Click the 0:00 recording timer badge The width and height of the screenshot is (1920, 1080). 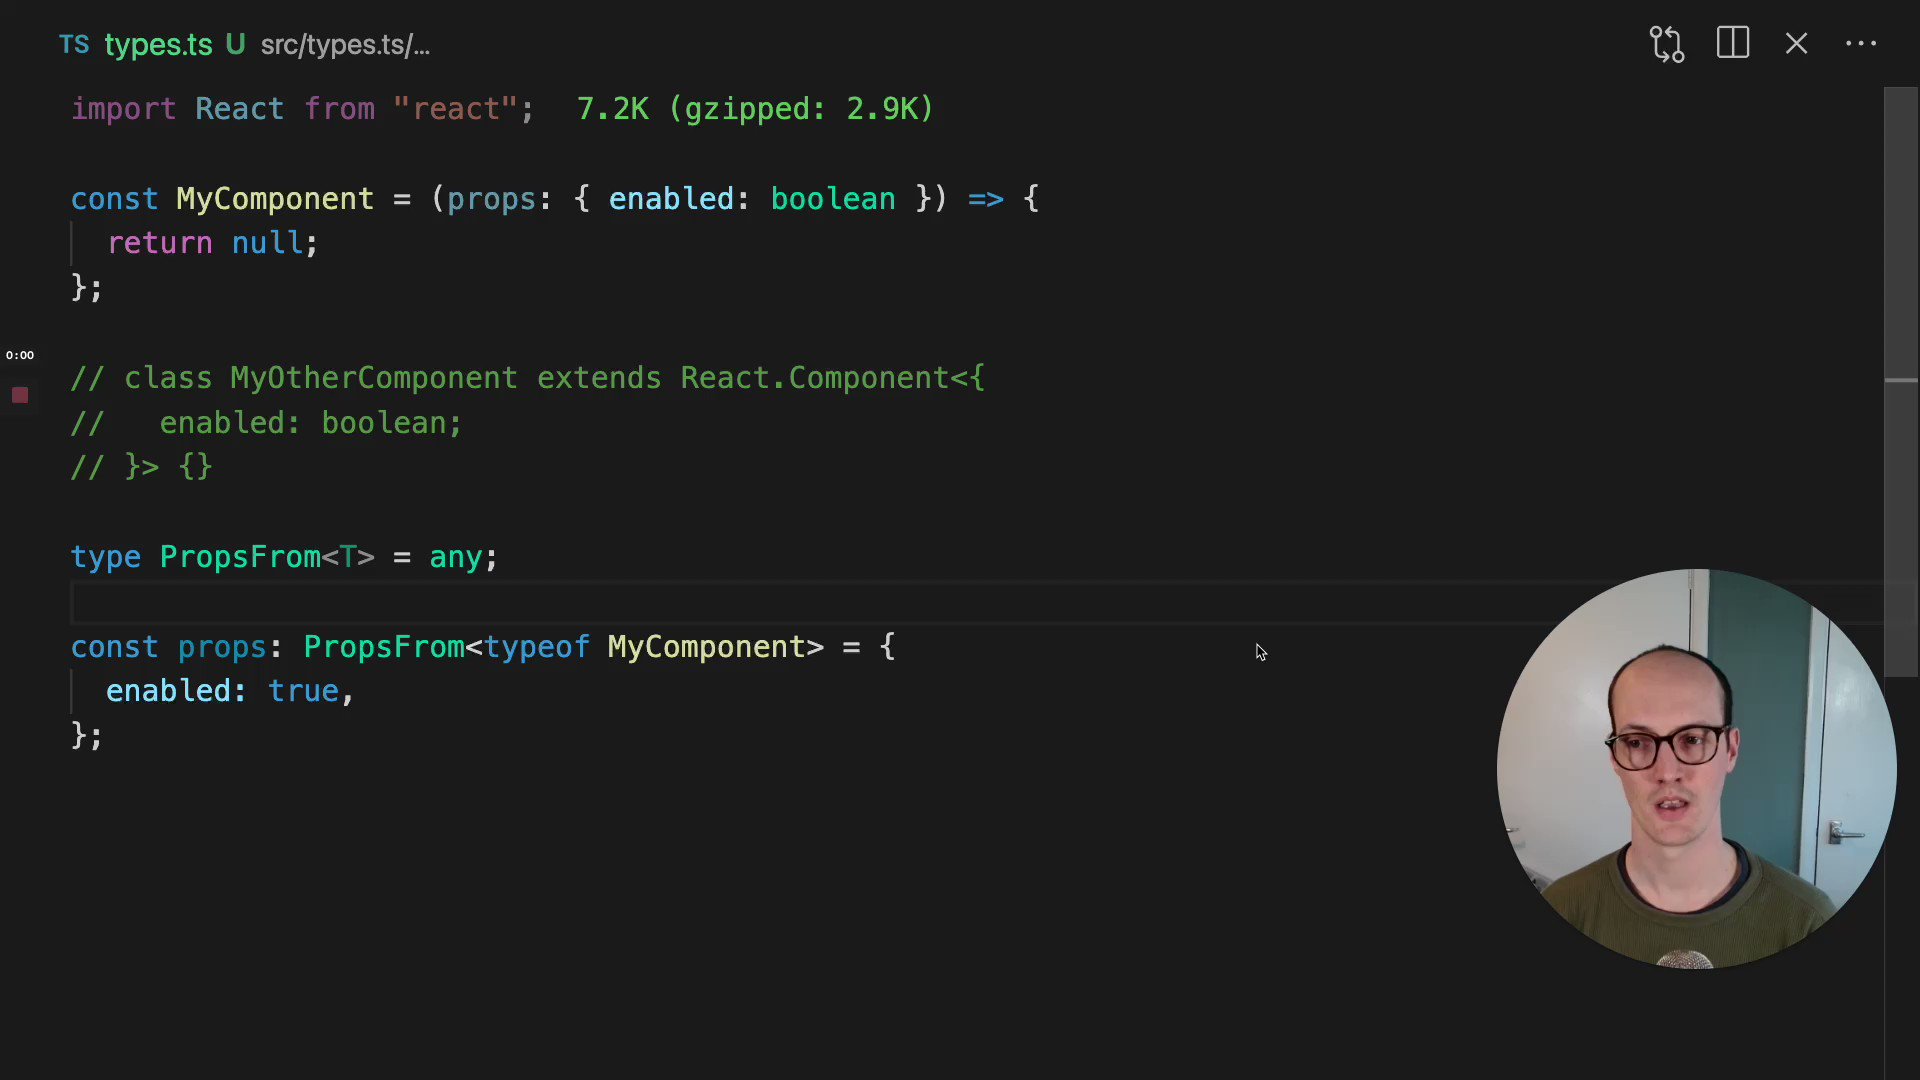(x=20, y=354)
